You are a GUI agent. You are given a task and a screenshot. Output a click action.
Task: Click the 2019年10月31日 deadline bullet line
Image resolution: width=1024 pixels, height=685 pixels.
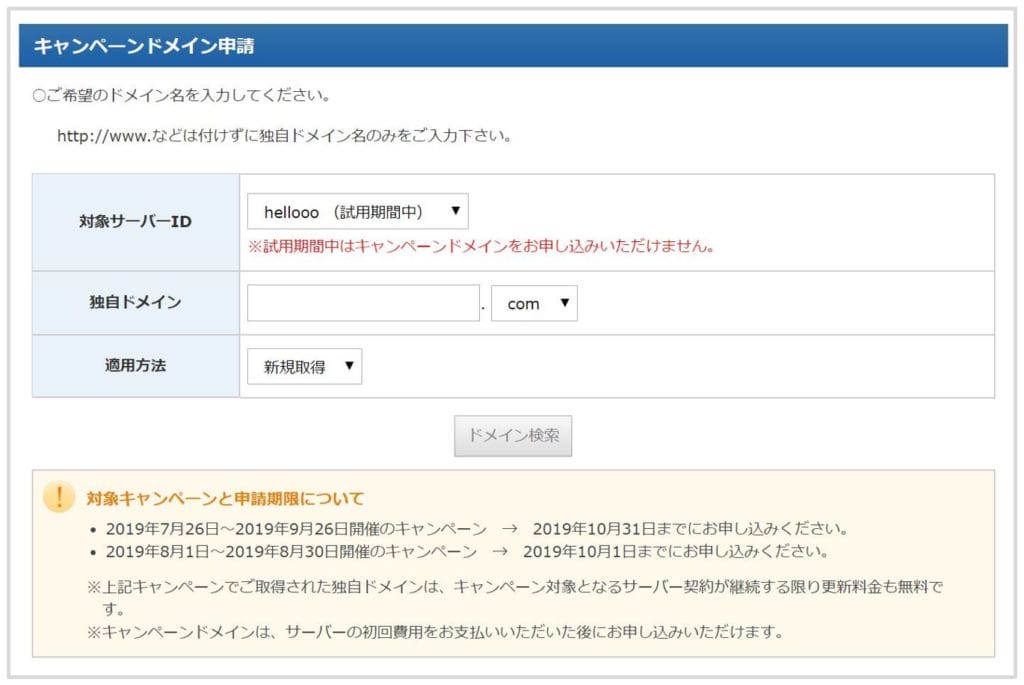tap(469, 528)
